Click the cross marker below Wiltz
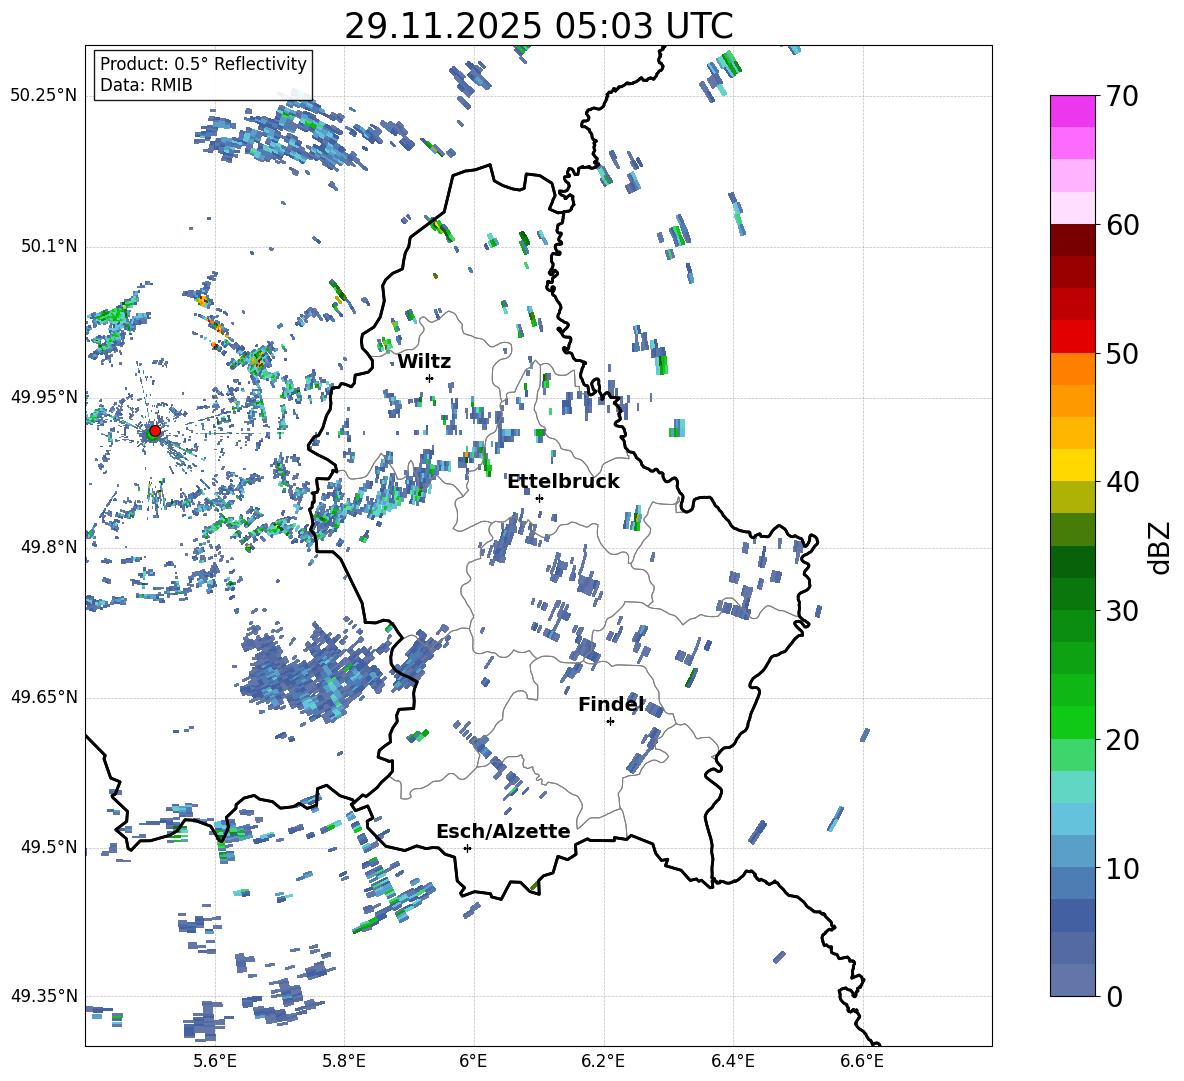 tap(429, 378)
